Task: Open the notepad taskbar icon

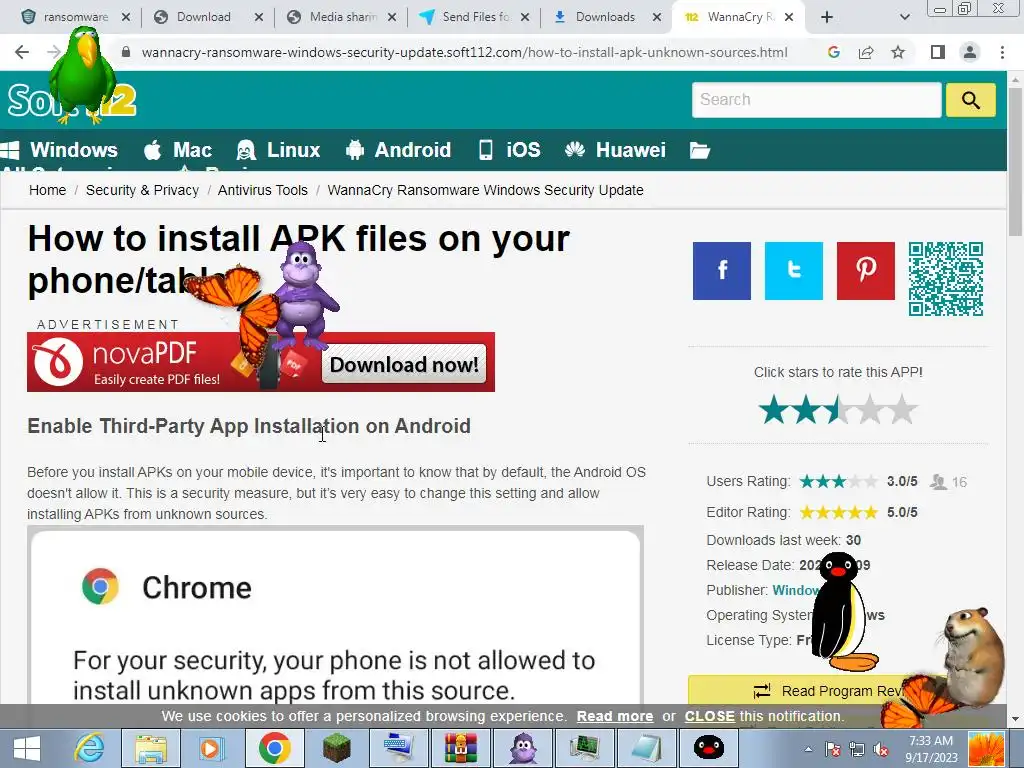Action: click(647, 748)
